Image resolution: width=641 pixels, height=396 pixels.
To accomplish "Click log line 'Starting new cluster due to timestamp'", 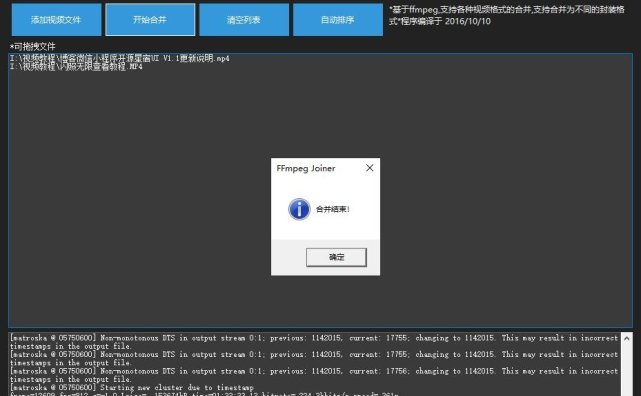I will coord(132,387).
